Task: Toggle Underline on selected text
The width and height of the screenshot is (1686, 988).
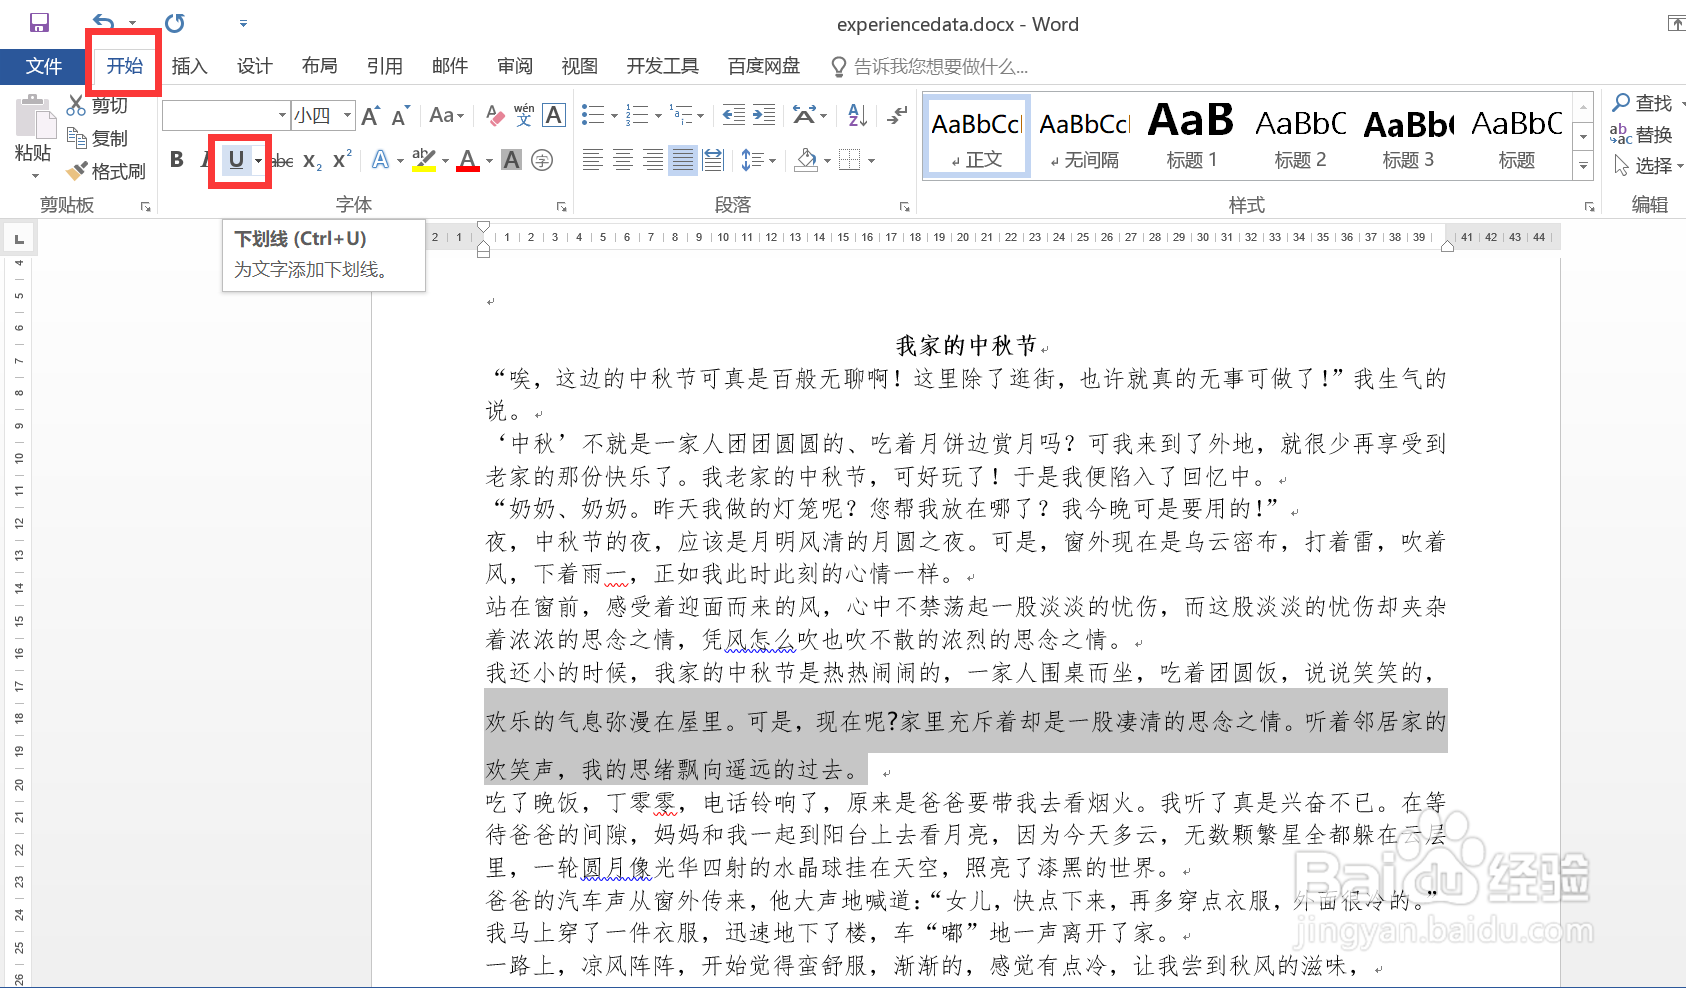Action: click(236, 160)
